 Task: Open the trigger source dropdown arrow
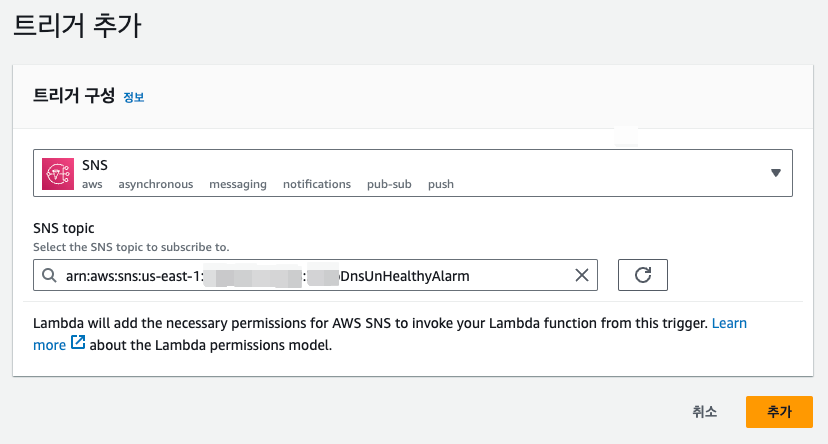coord(775,173)
